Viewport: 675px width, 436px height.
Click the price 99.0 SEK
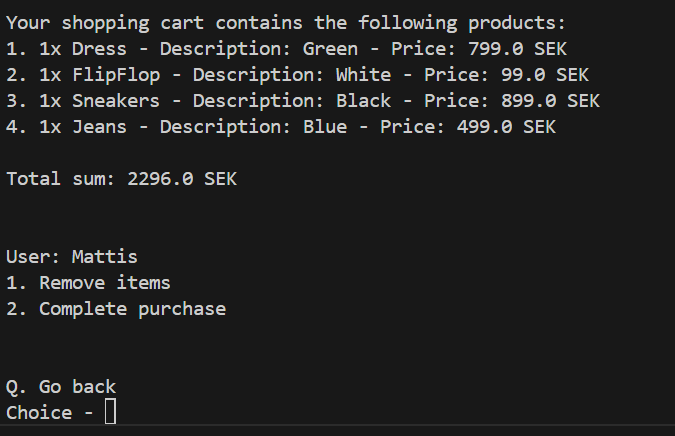click(x=545, y=75)
